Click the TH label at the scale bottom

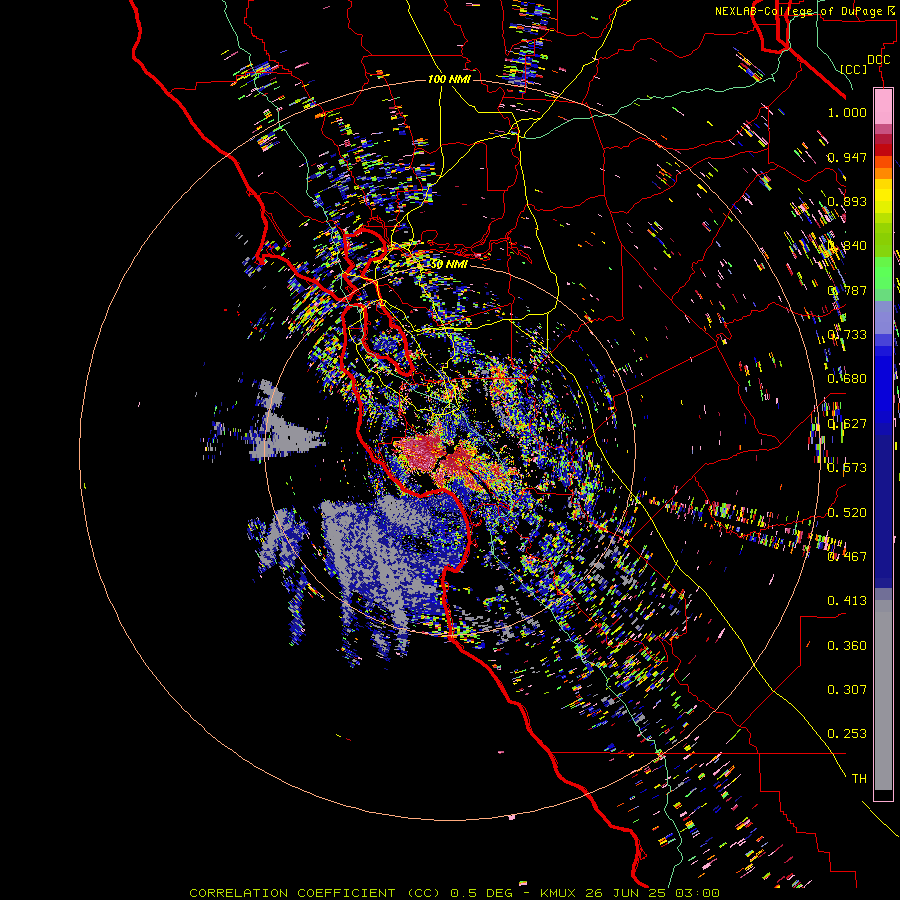(859, 779)
